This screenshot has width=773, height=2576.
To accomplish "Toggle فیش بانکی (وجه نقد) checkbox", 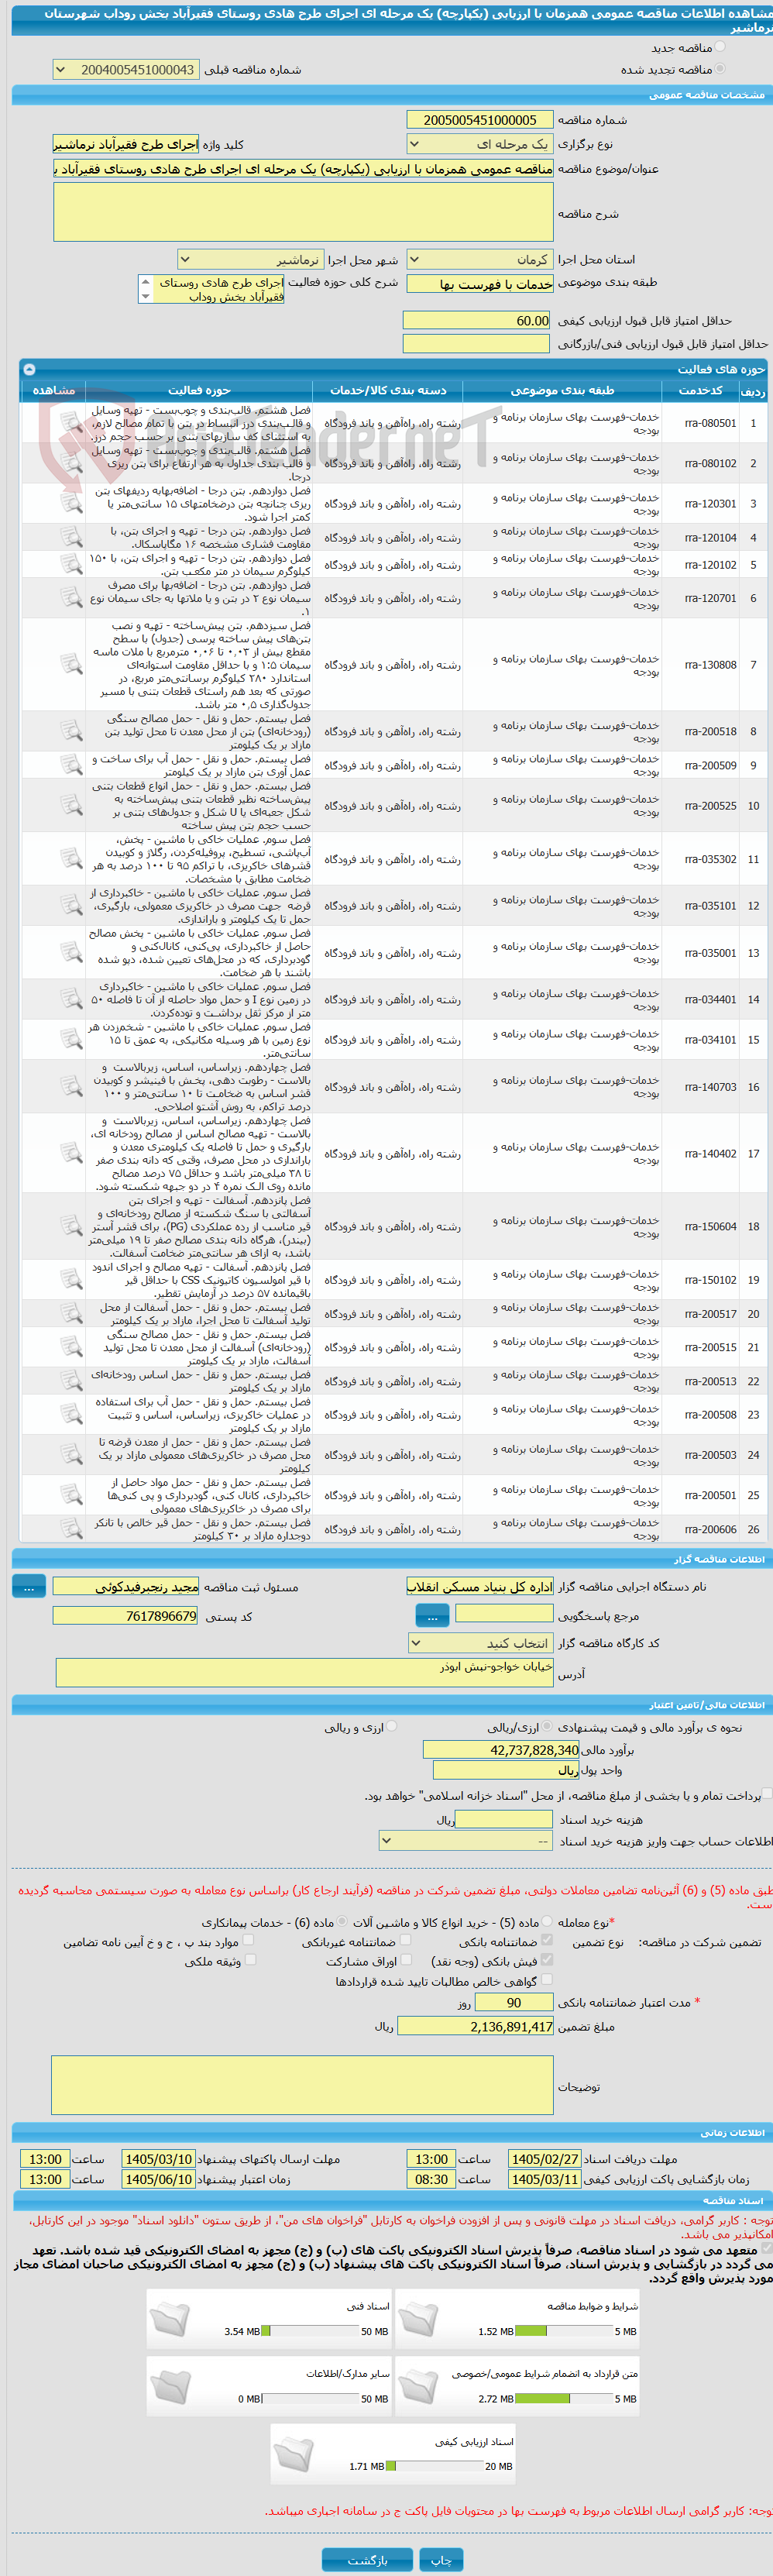I will pyautogui.click(x=546, y=1960).
